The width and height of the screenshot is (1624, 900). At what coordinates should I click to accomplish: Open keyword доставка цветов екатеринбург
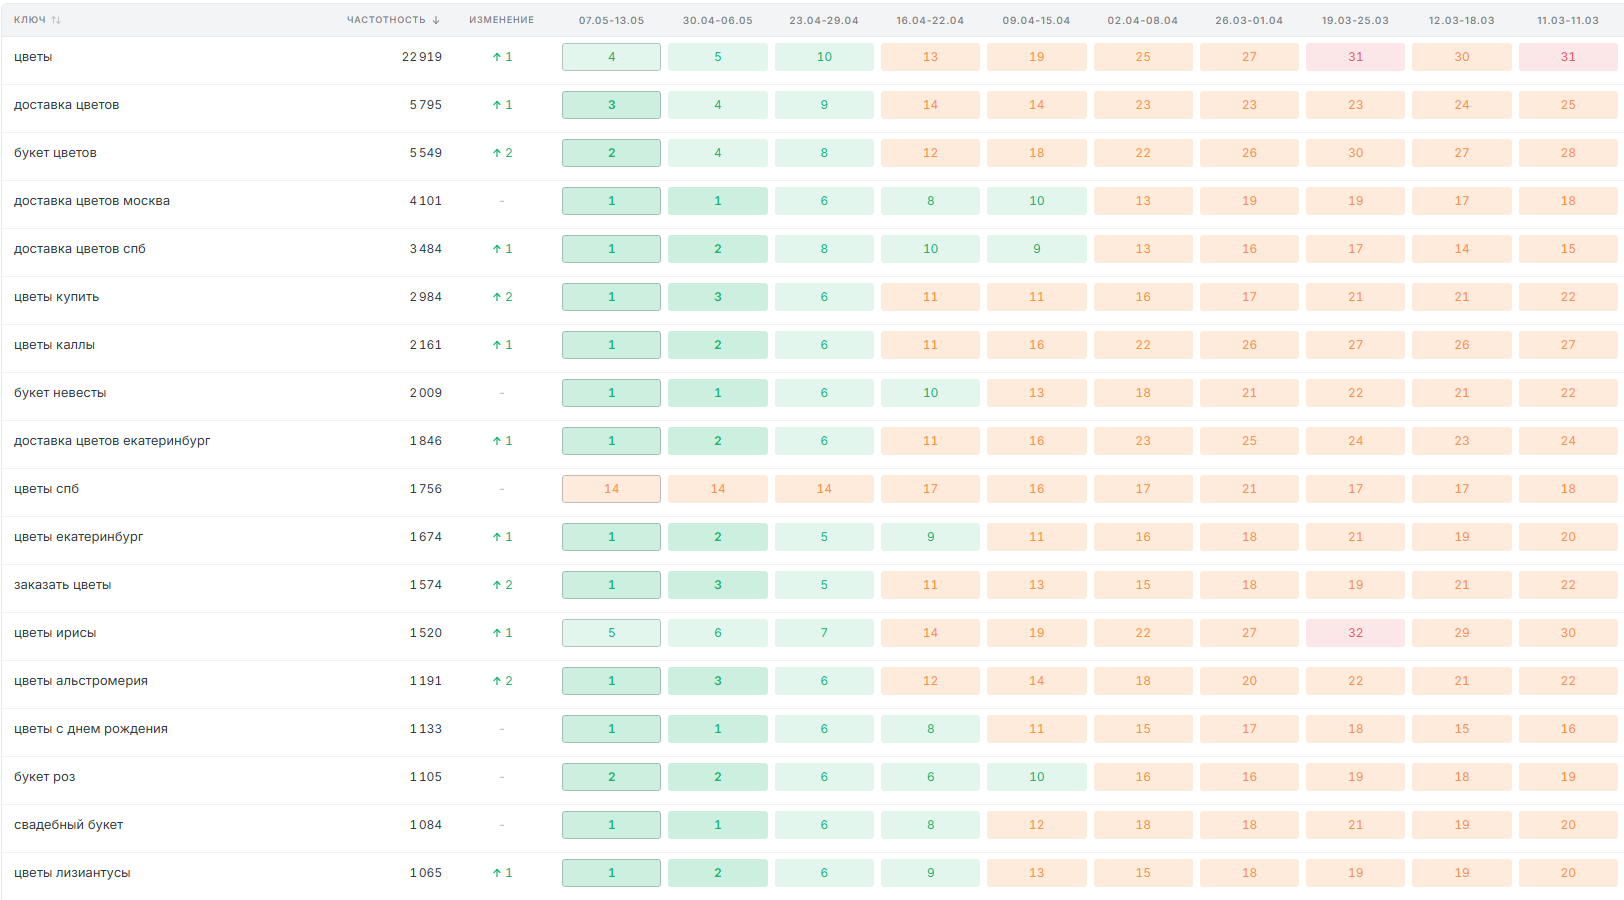click(112, 441)
